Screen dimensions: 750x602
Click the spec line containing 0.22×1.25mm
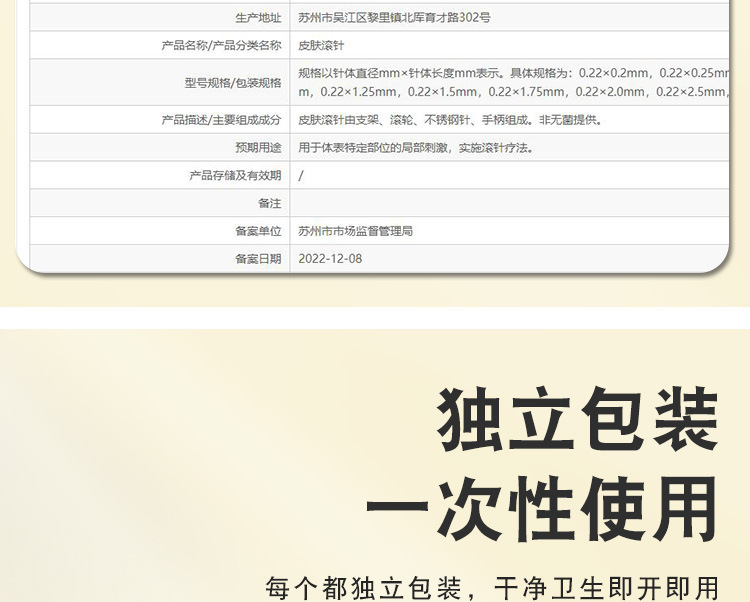click(513, 92)
